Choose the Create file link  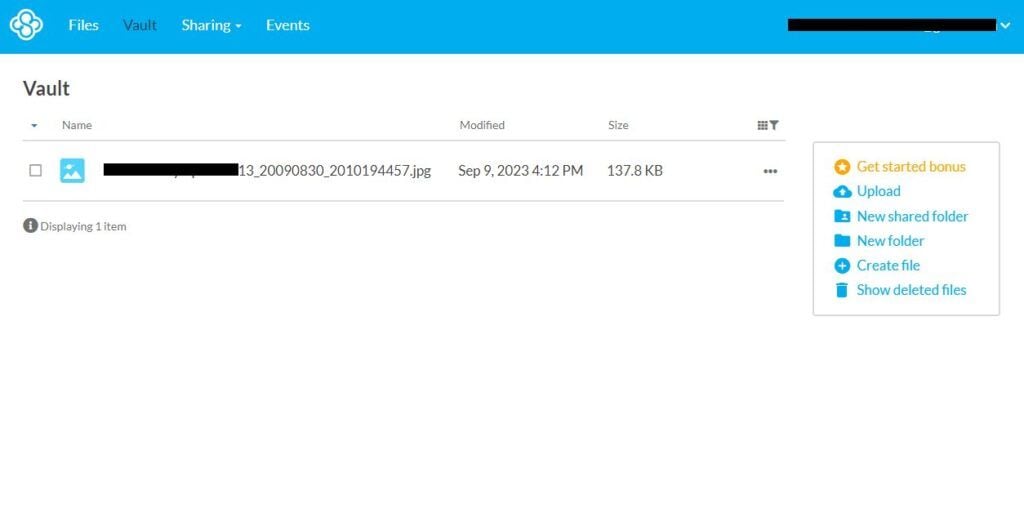[x=888, y=265]
